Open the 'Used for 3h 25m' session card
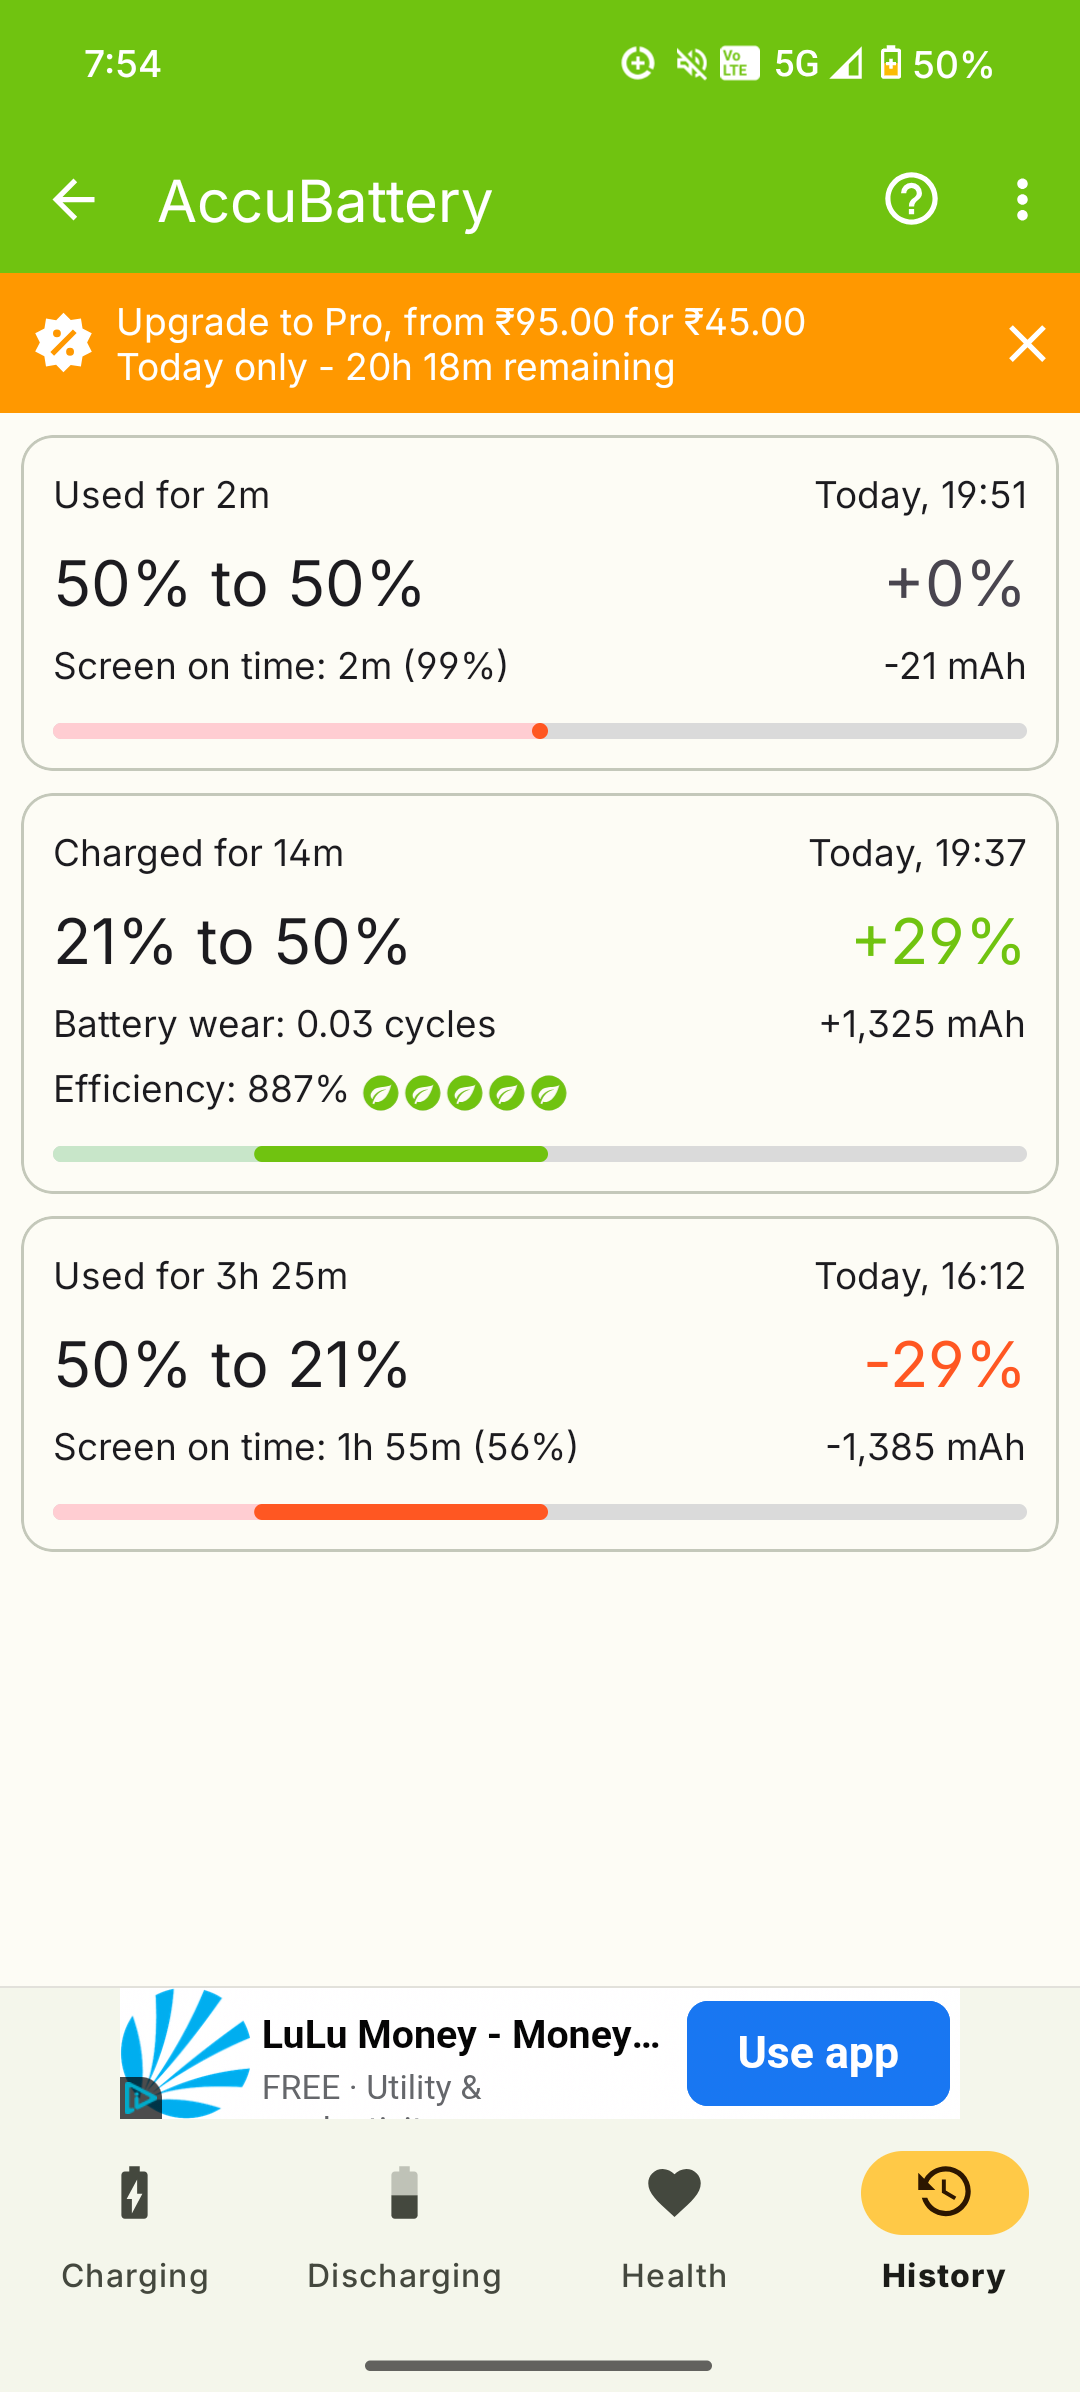 (540, 1383)
